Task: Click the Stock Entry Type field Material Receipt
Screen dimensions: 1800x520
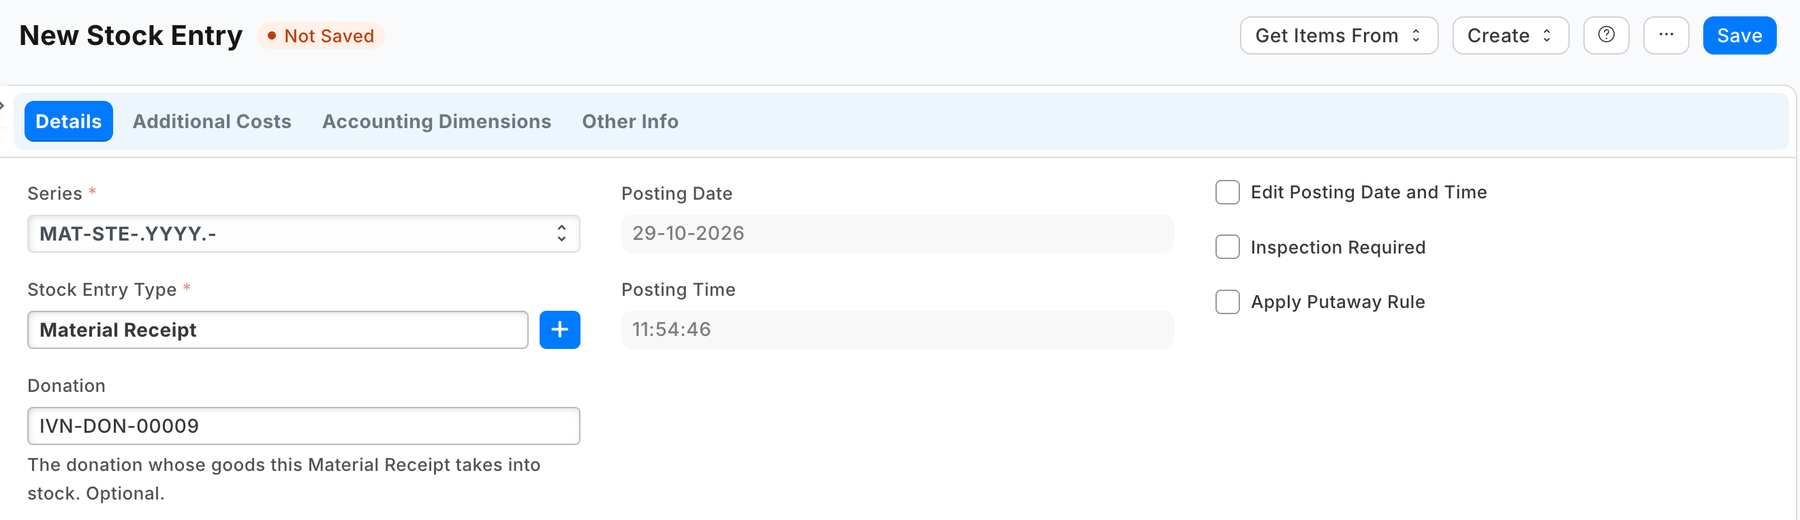Action: (x=278, y=330)
